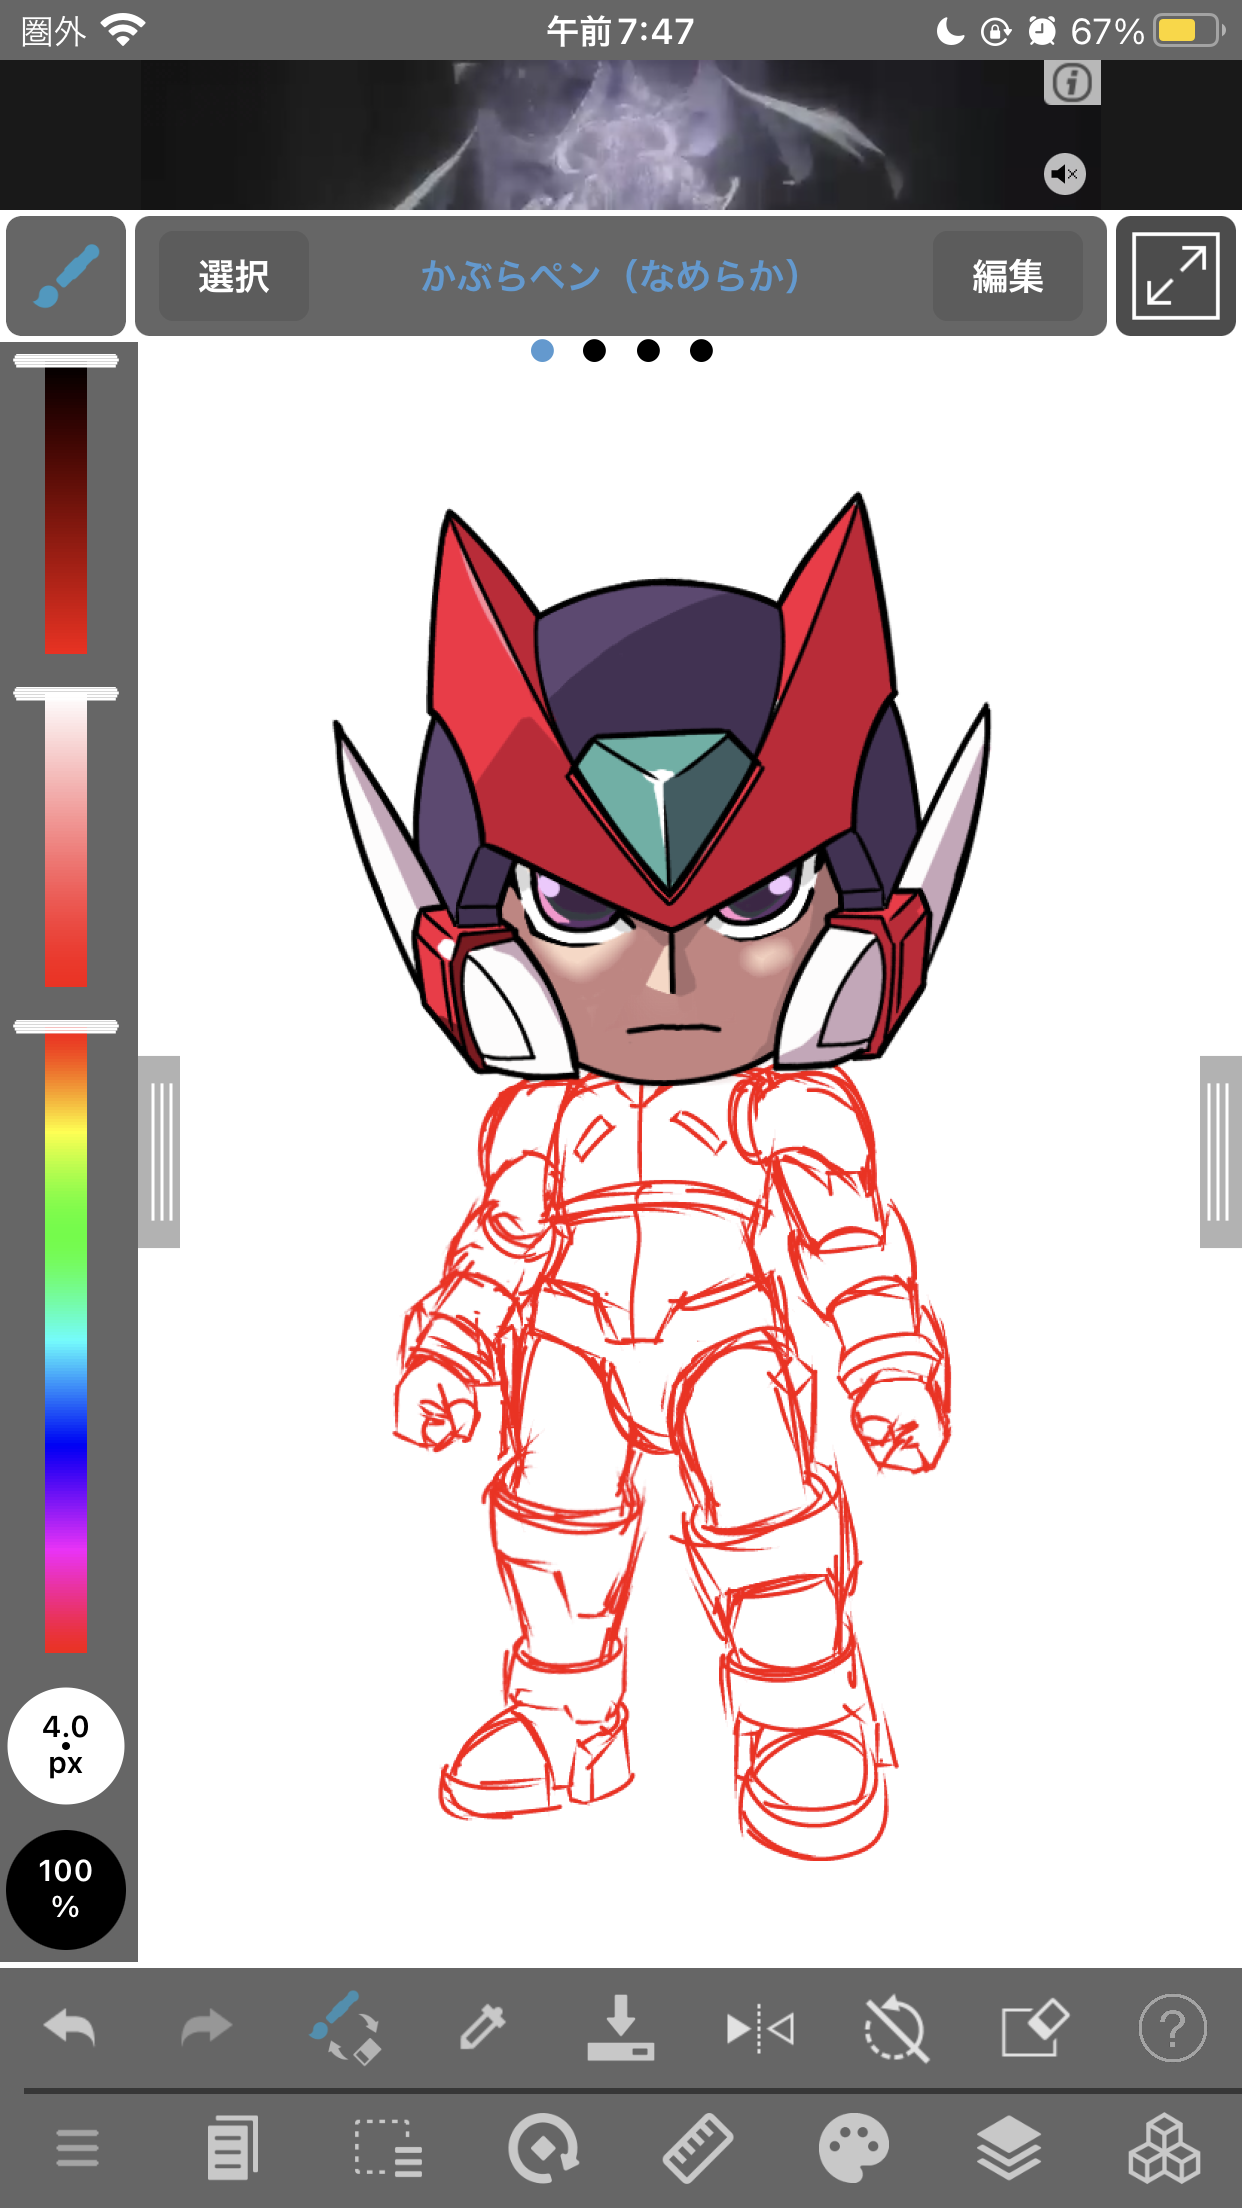
Task: Tap the redo arrow icon
Action: pos(206,2028)
